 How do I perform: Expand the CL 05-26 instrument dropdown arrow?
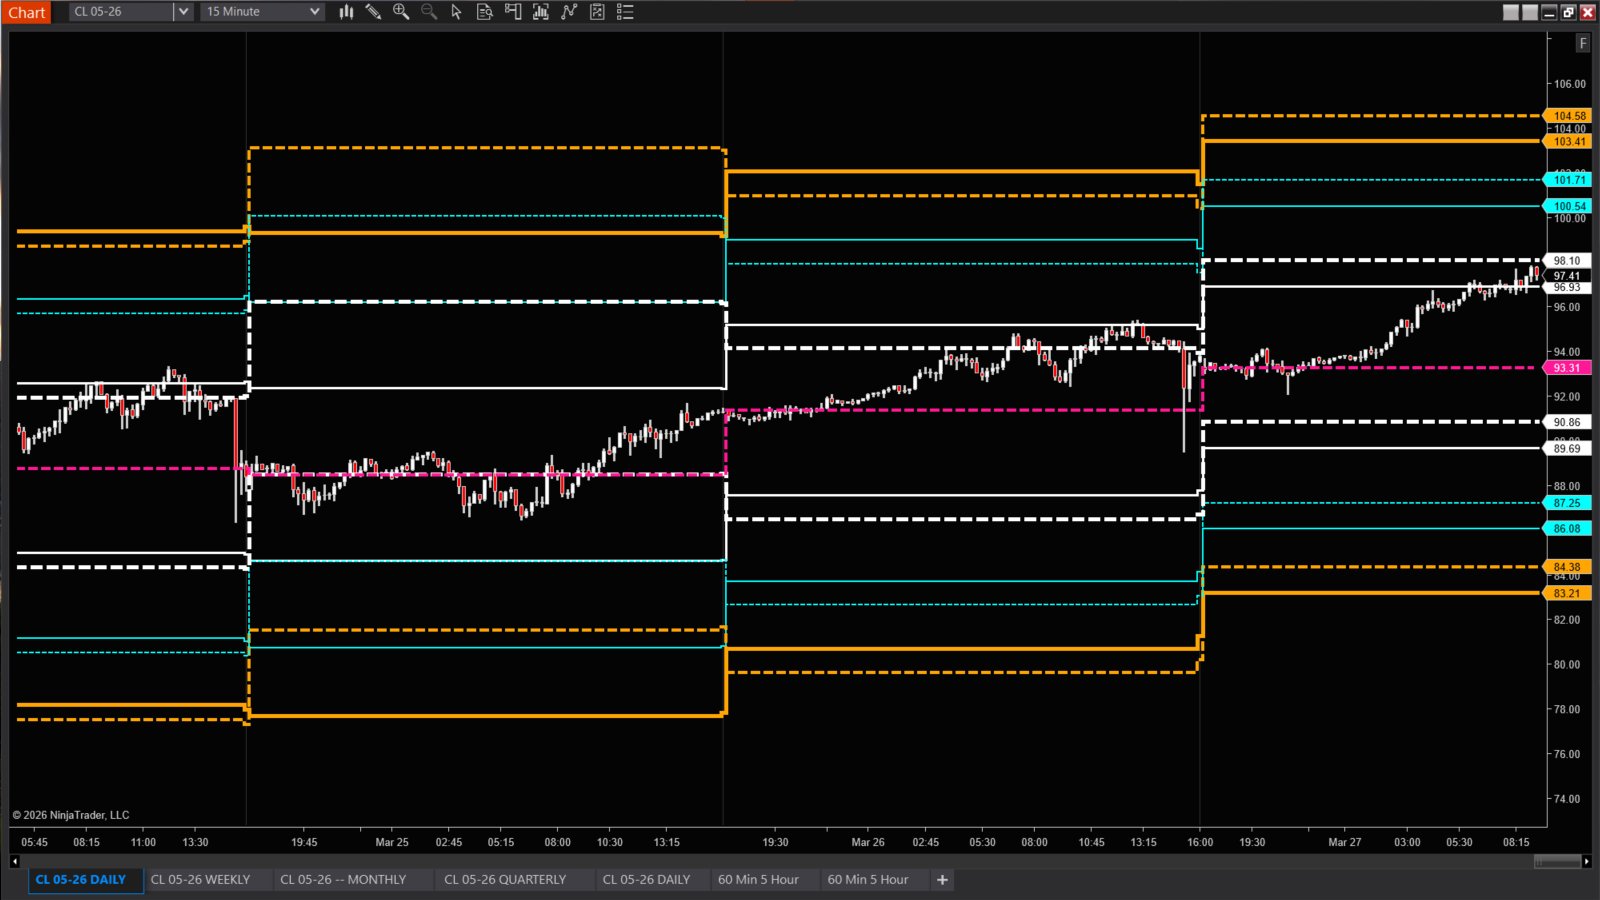(183, 12)
